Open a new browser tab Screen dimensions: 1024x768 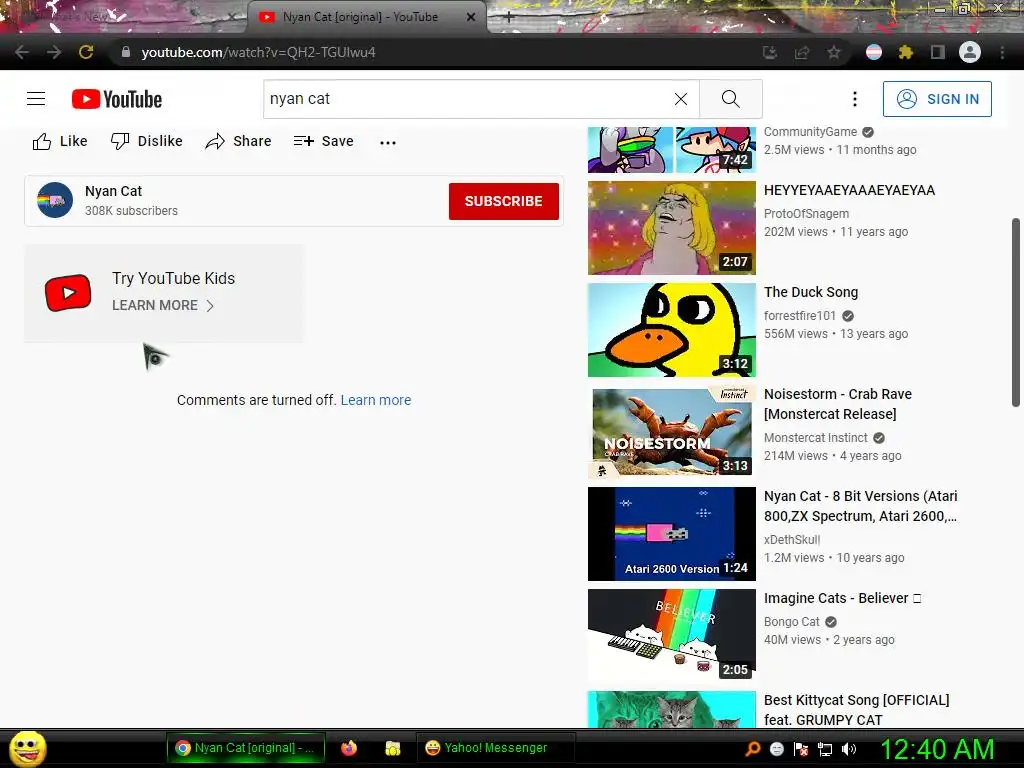point(509,18)
